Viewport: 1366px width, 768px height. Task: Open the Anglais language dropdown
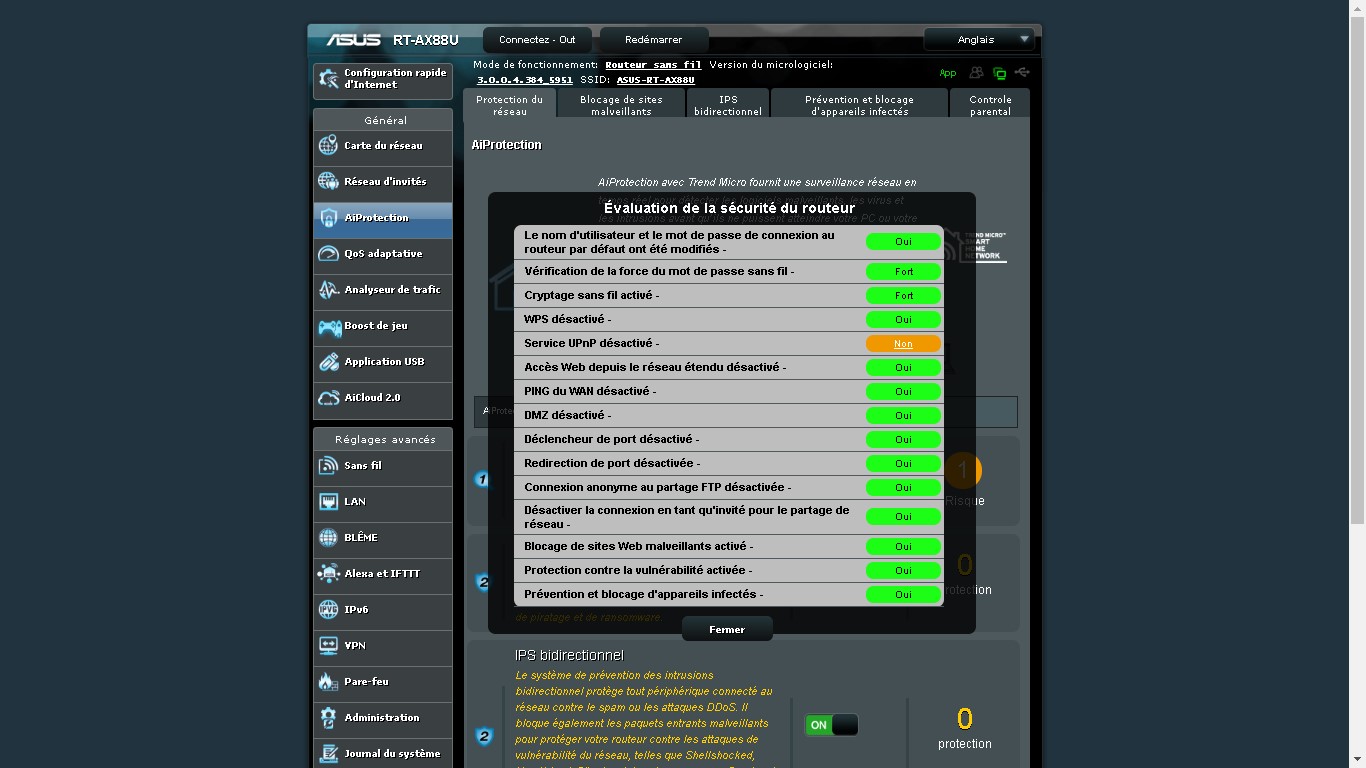pos(979,40)
